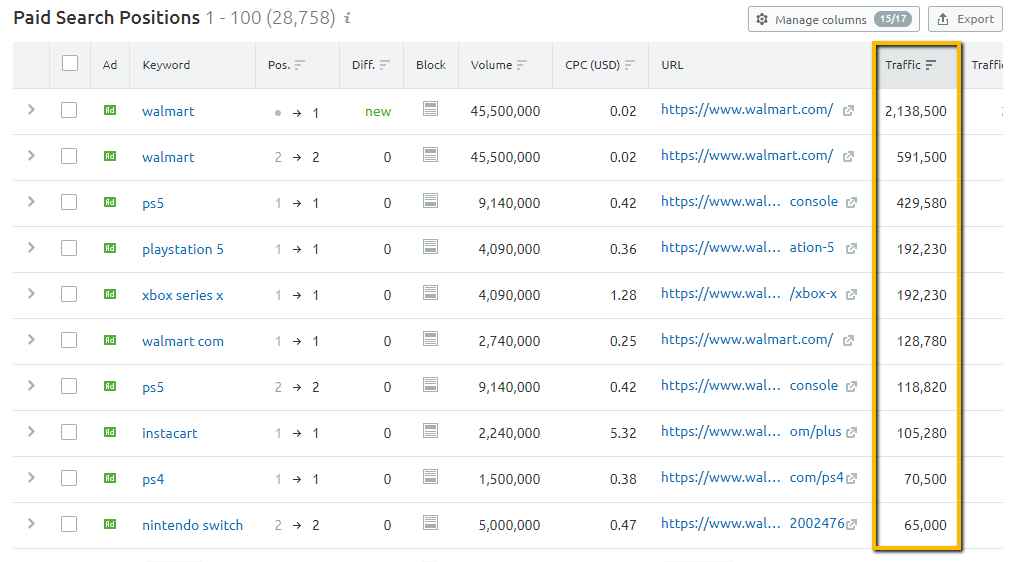Screen dimensions: 1028x562
Task: Click the Ad icon in the instacart row
Action: [x=109, y=432]
